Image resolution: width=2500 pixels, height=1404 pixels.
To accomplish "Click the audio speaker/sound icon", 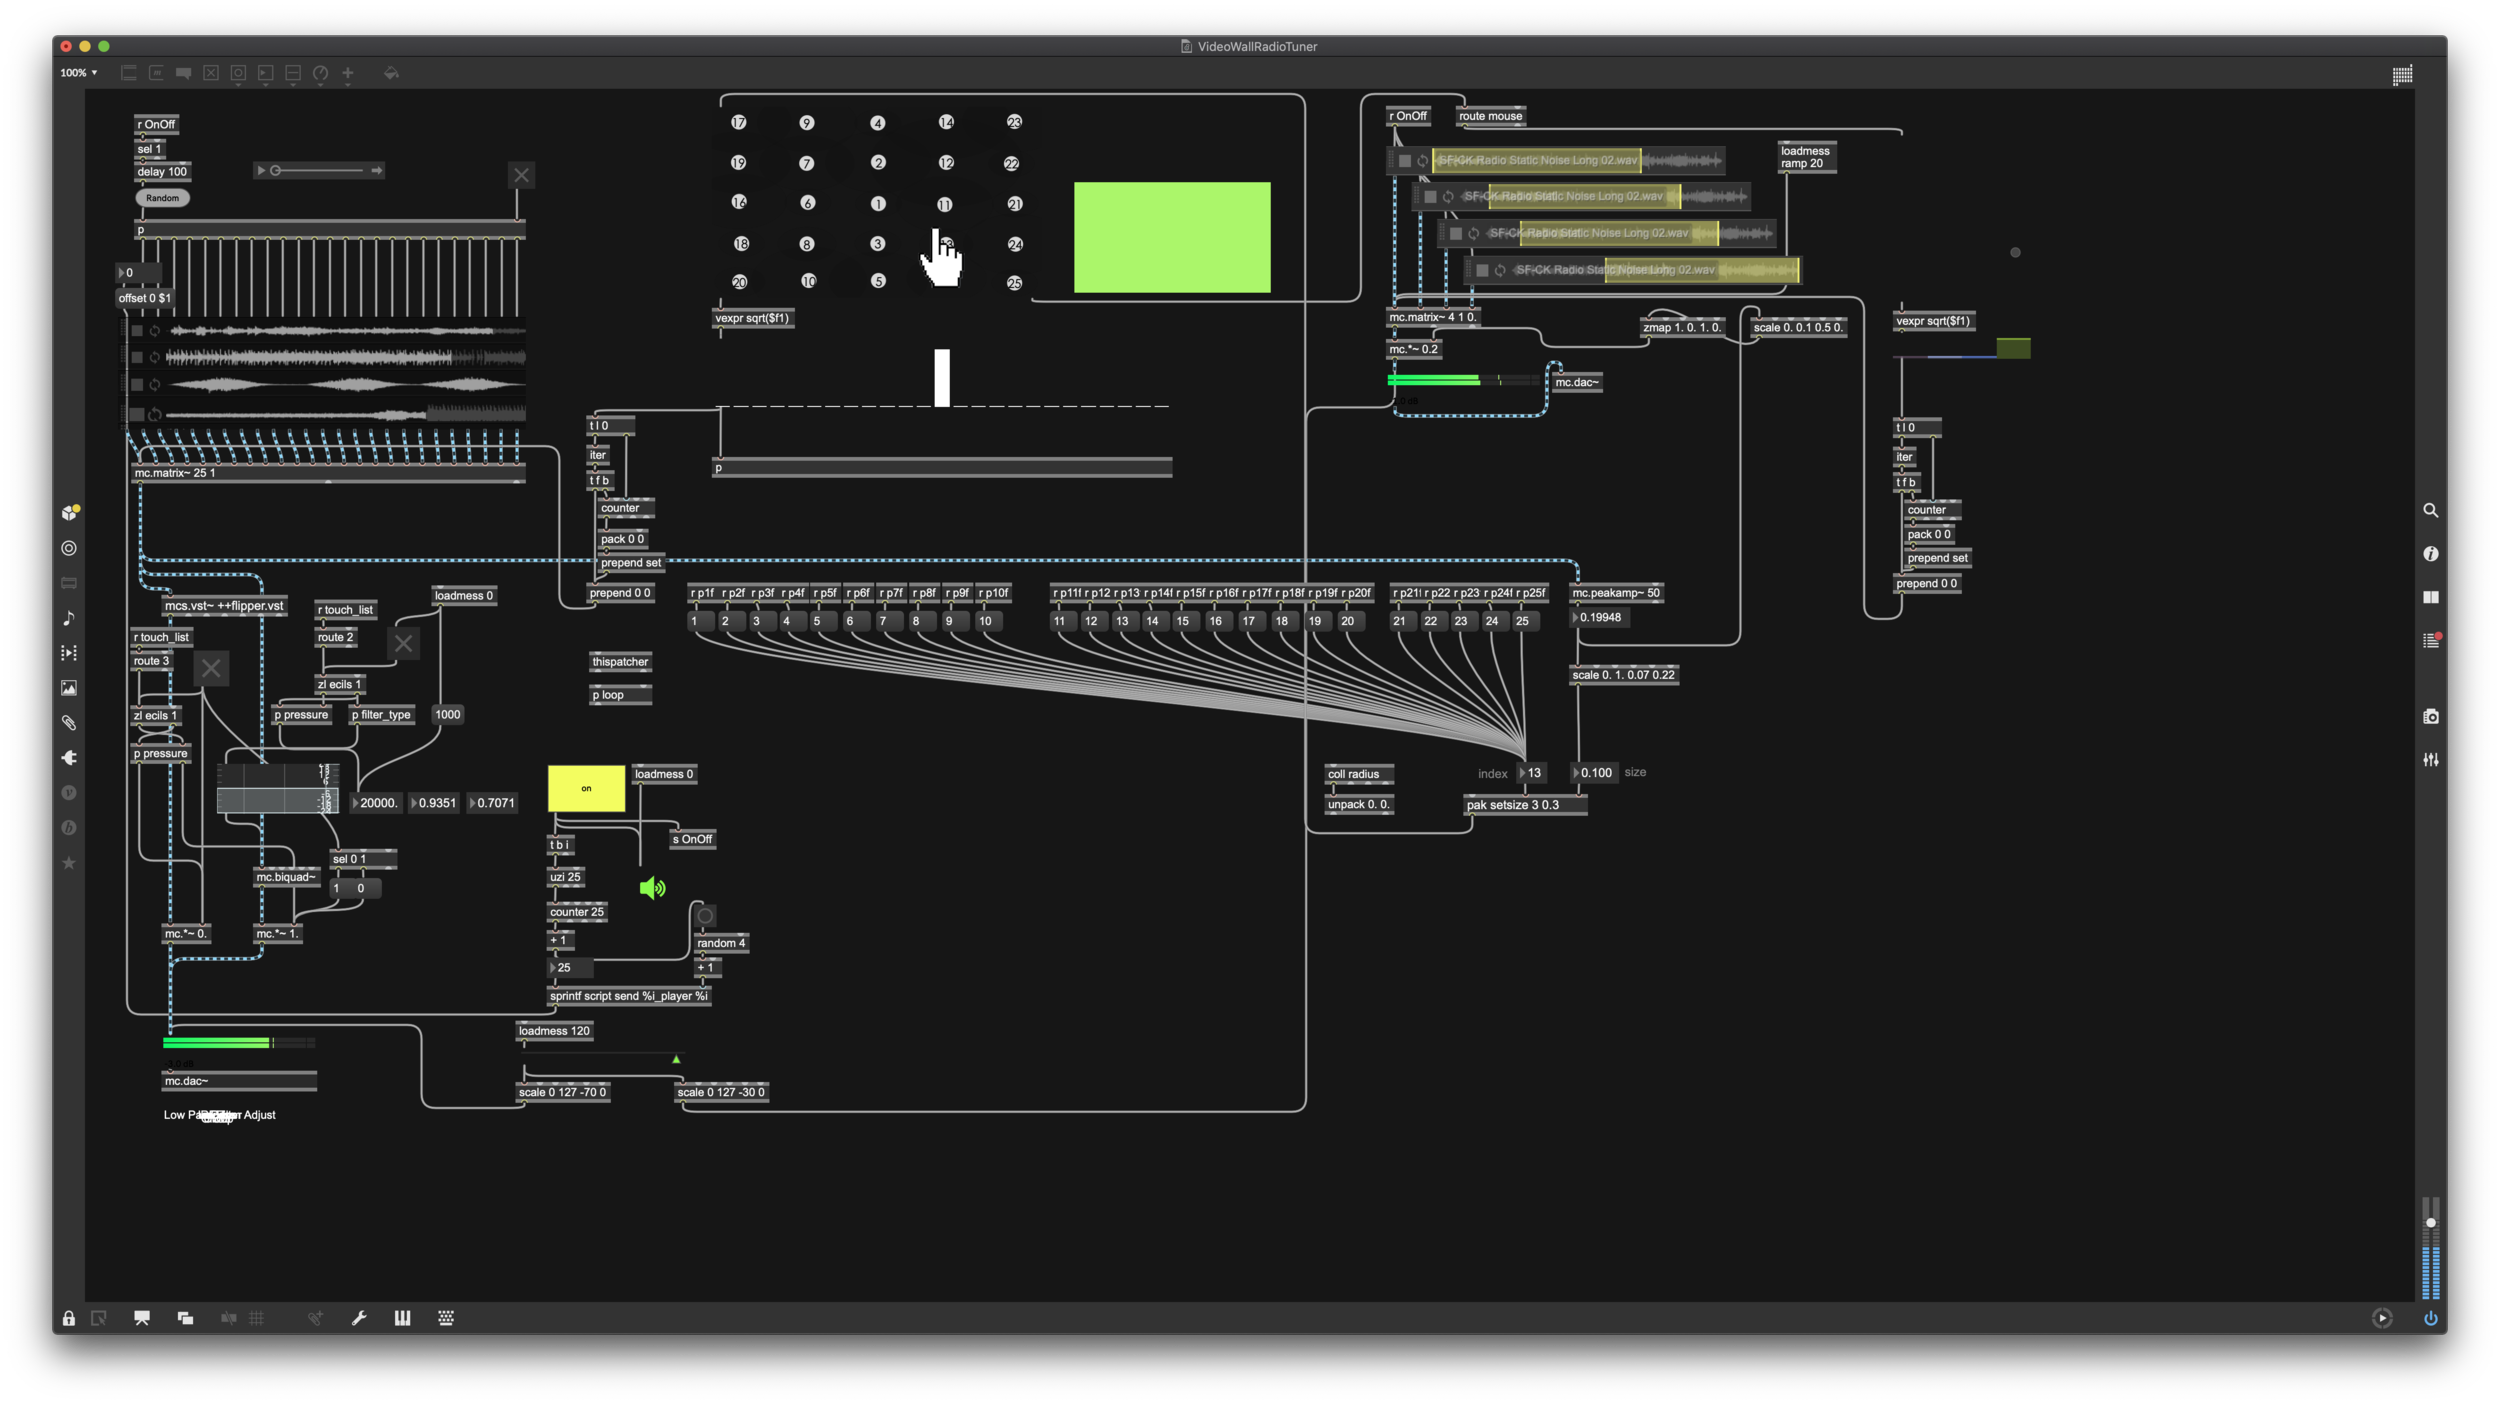I will pyautogui.click(x=652, y=886).
